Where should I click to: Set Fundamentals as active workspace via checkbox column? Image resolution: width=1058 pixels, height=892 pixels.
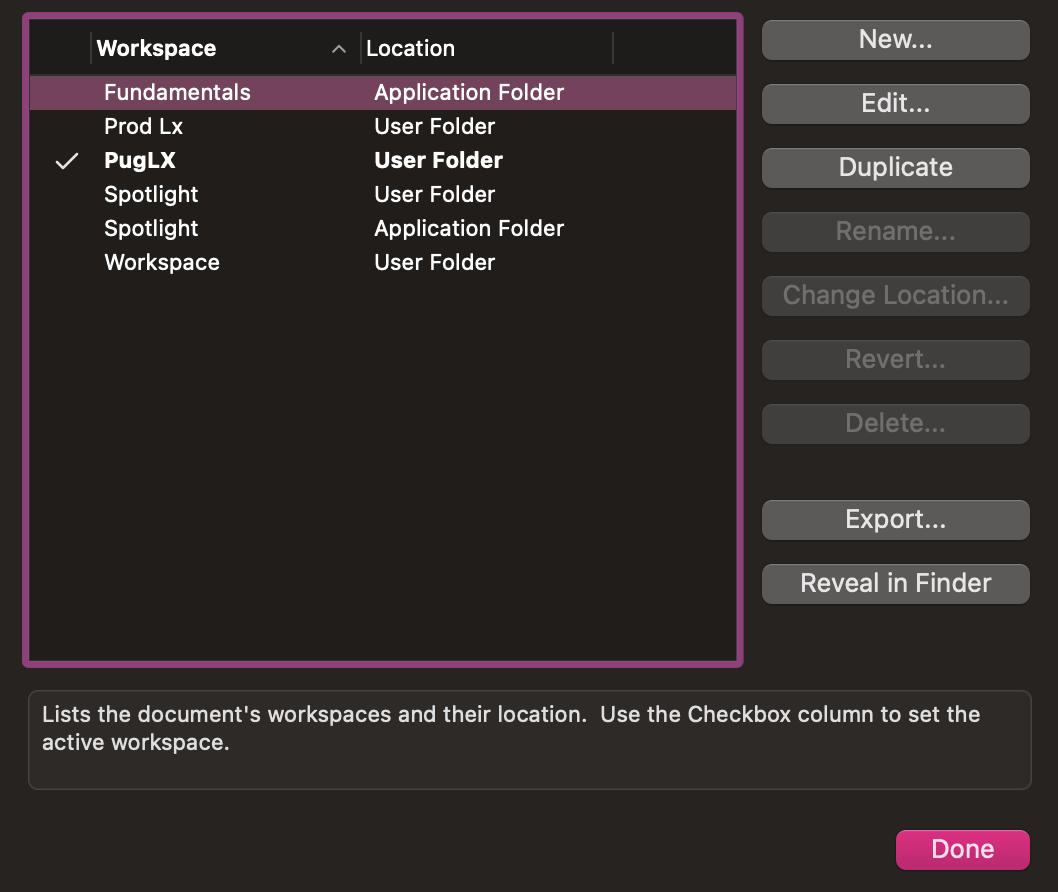pyautogui.click(x=66, y=92)
